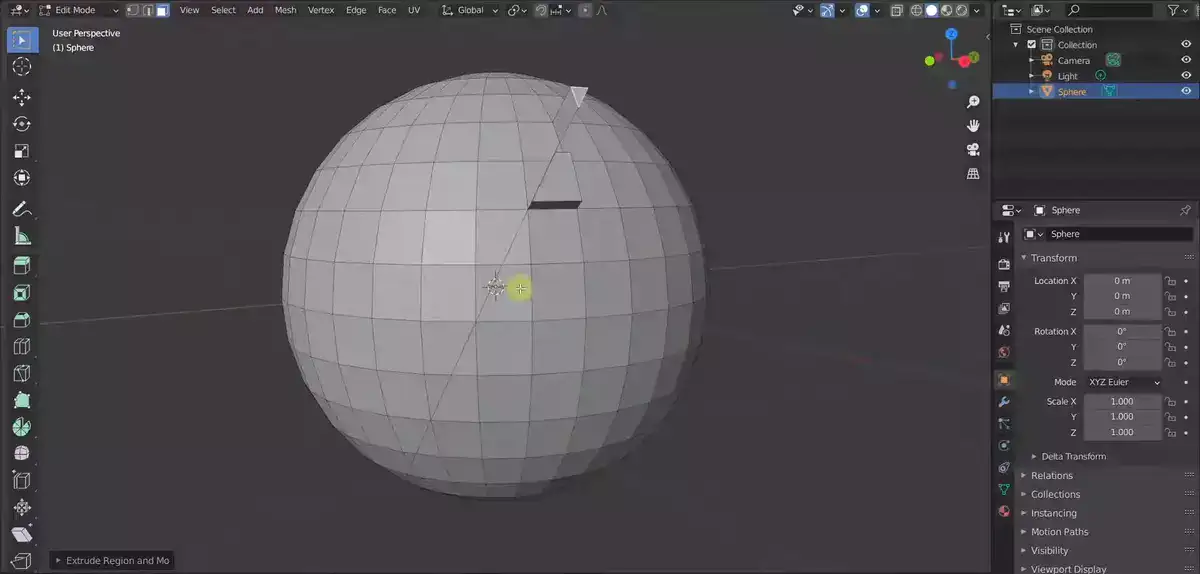Open the Modifier properties wrench tab
1200x574 pixels.
coord(1004,401)
